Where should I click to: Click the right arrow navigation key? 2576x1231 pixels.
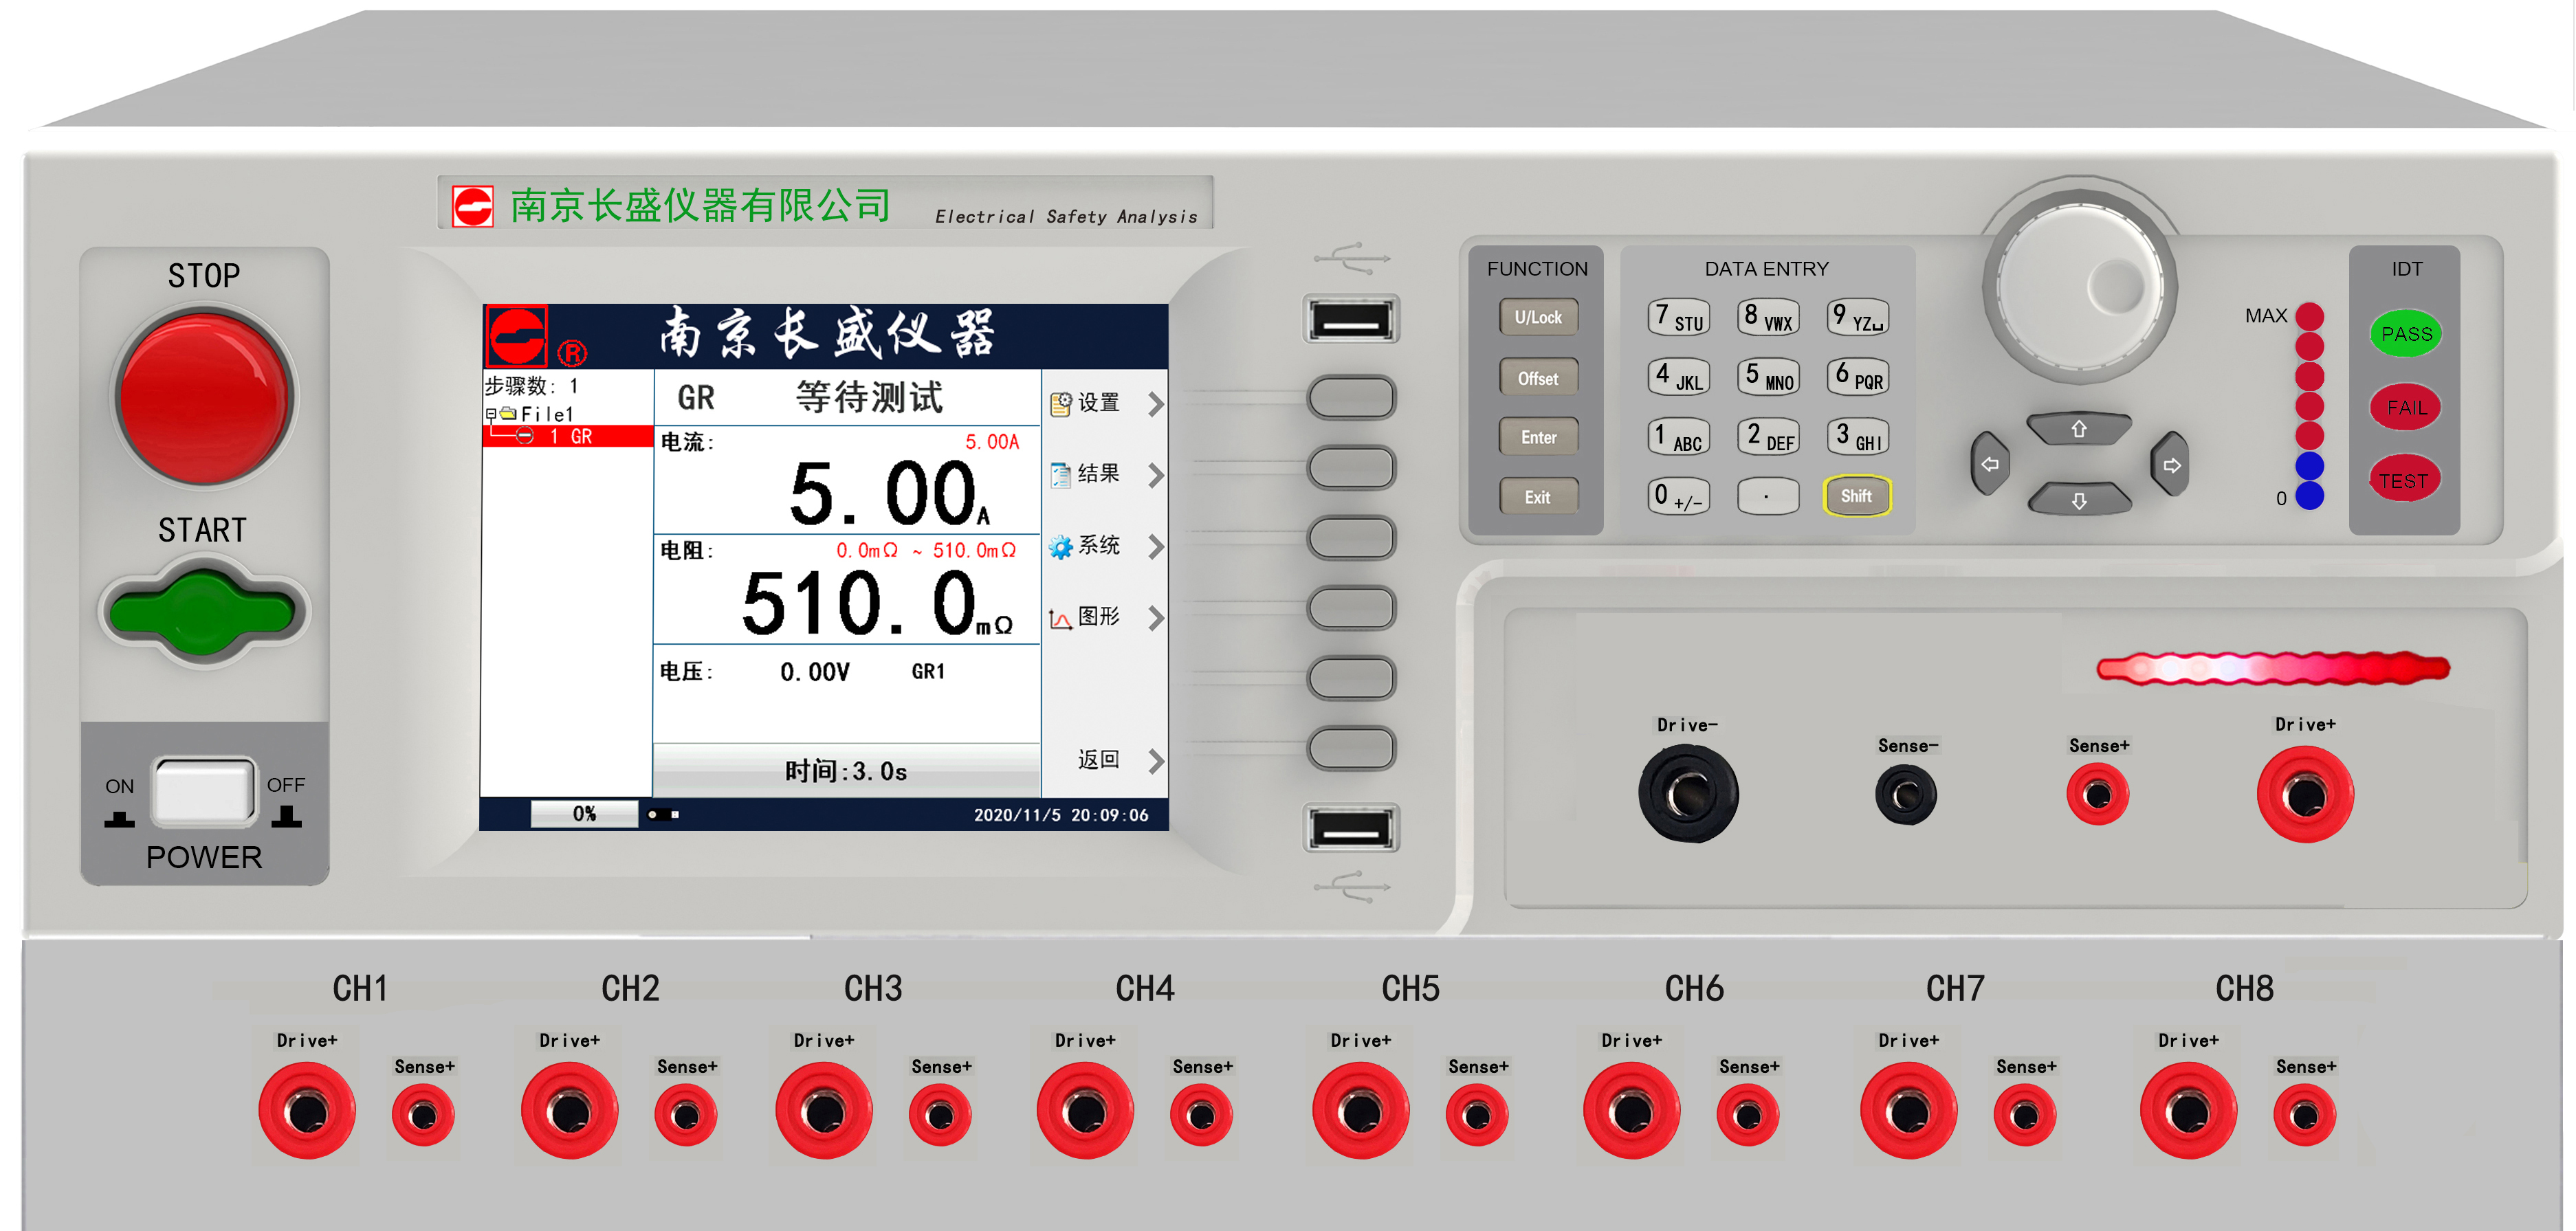point(2171,465)
